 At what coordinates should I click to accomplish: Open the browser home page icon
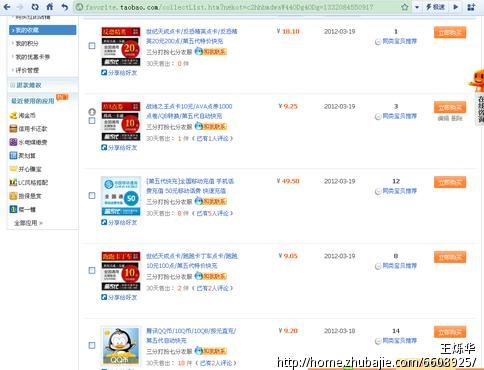[50, 7]
